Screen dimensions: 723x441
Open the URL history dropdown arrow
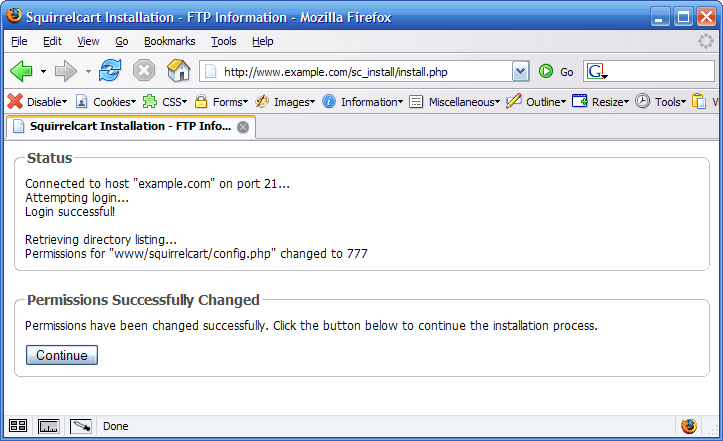point(520,71)
